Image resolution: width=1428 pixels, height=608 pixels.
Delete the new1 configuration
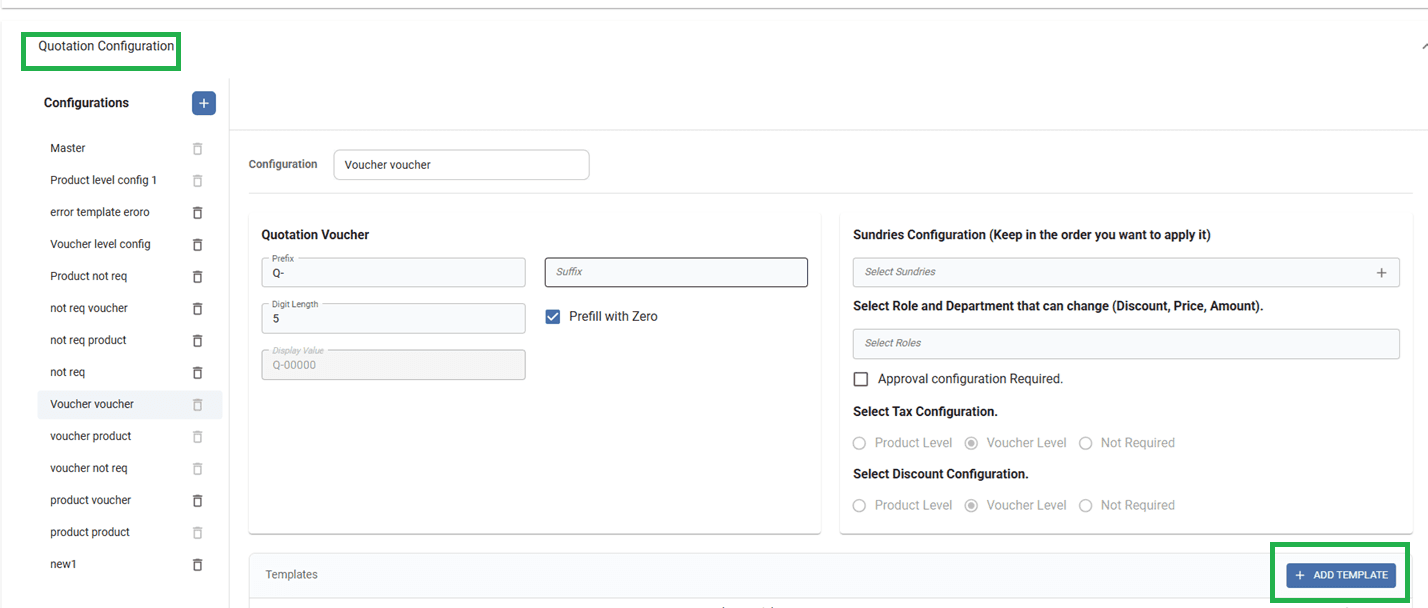point(197,564)
